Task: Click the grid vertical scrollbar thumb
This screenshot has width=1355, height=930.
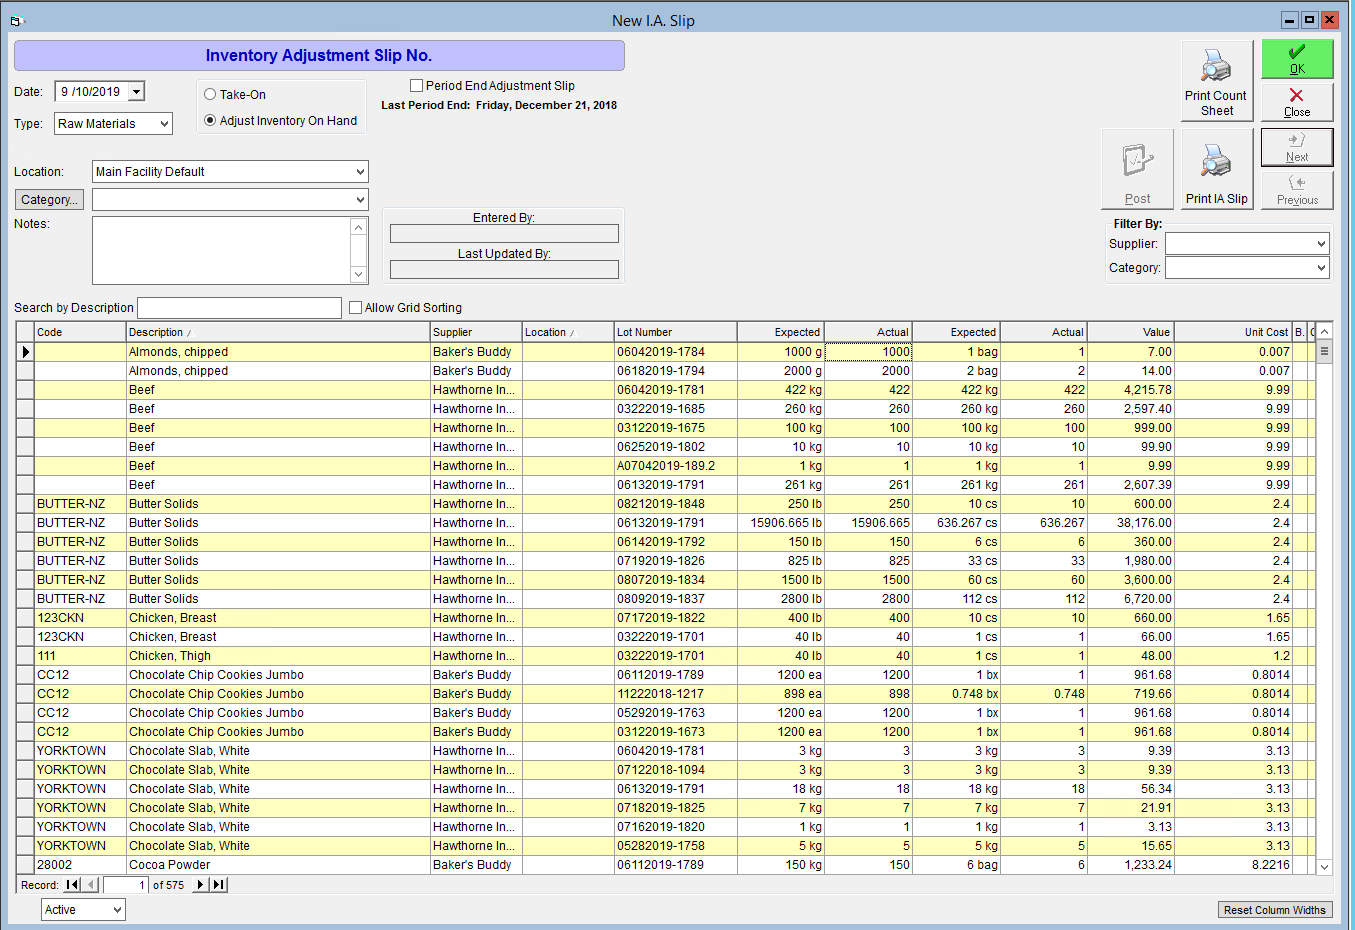Action: pos(1324,352)
